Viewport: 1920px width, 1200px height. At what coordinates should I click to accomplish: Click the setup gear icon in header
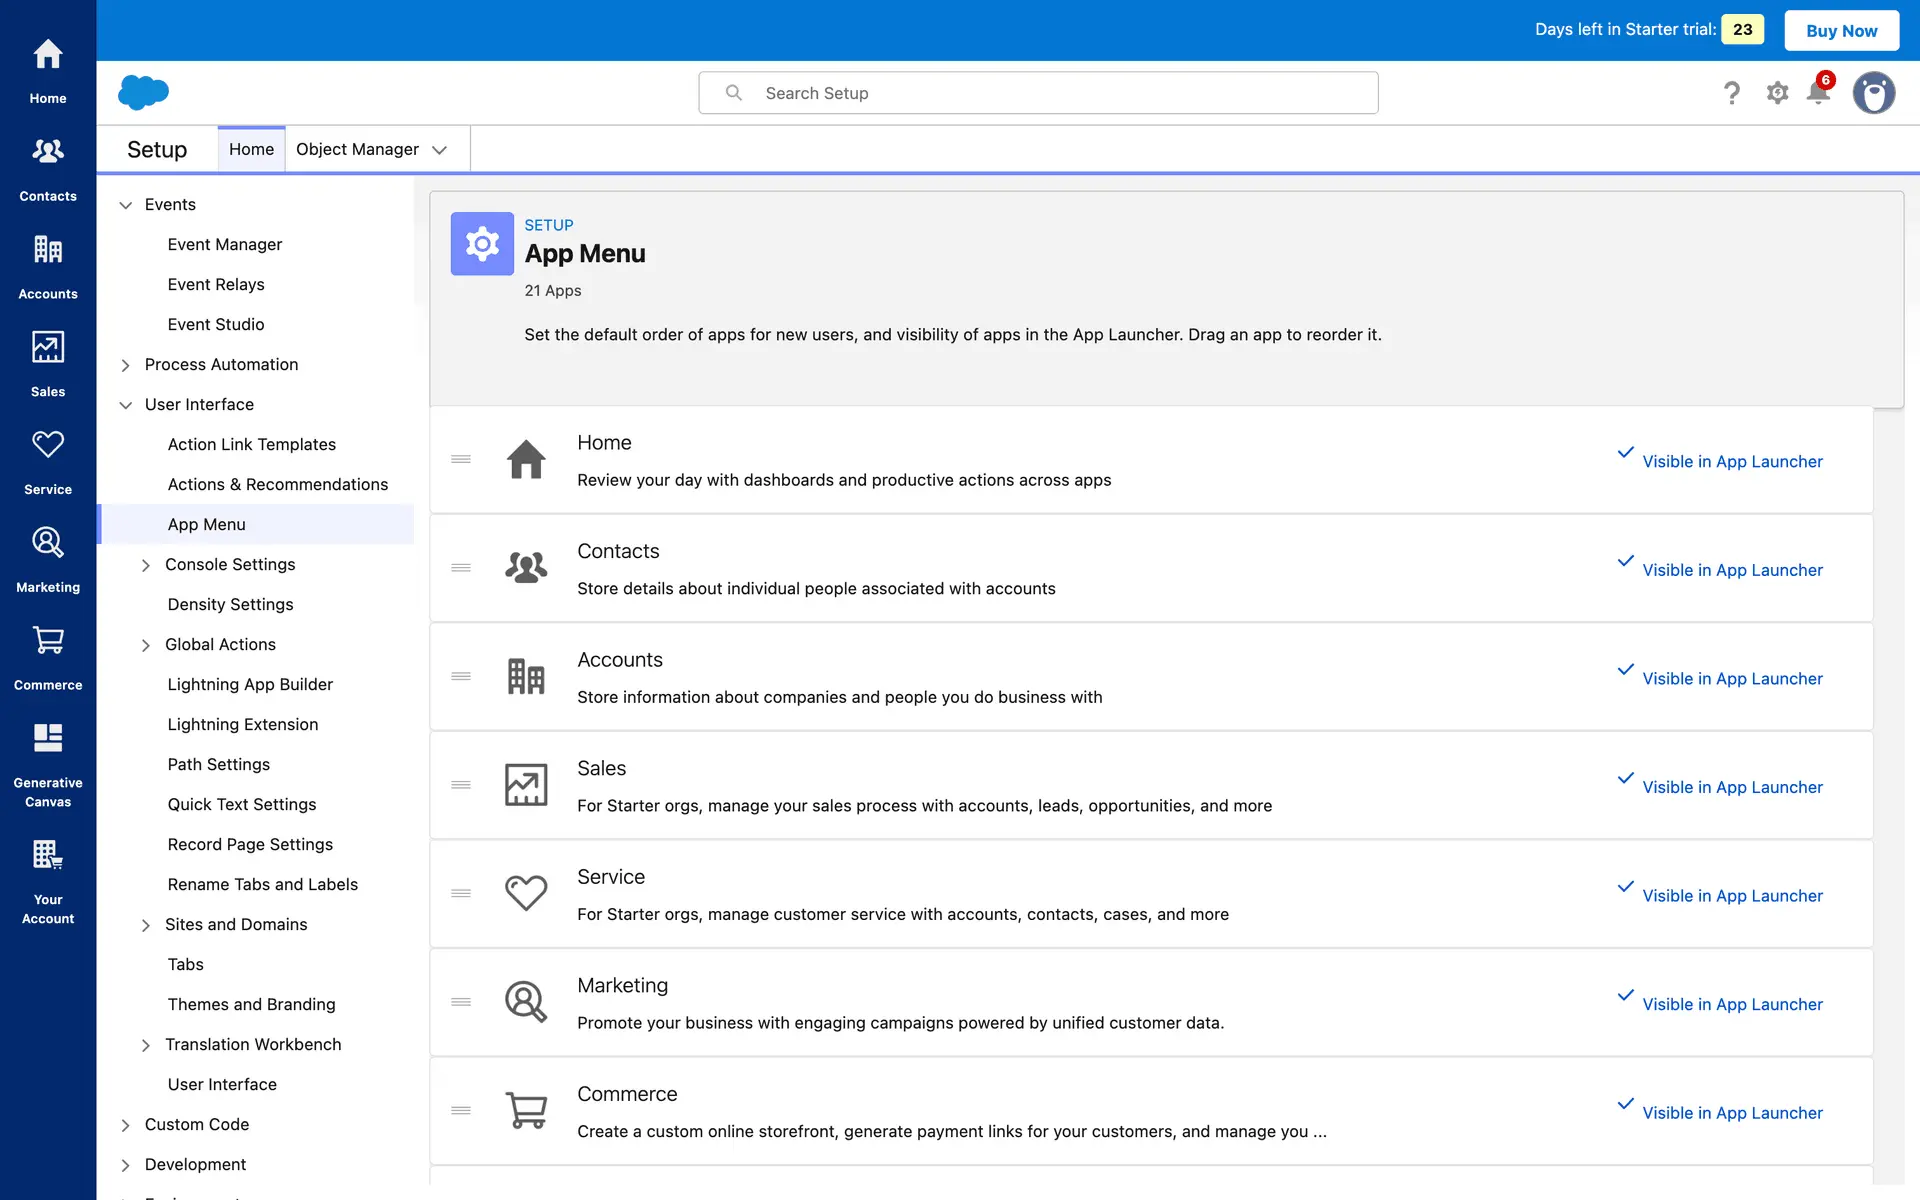point(1777,93)
